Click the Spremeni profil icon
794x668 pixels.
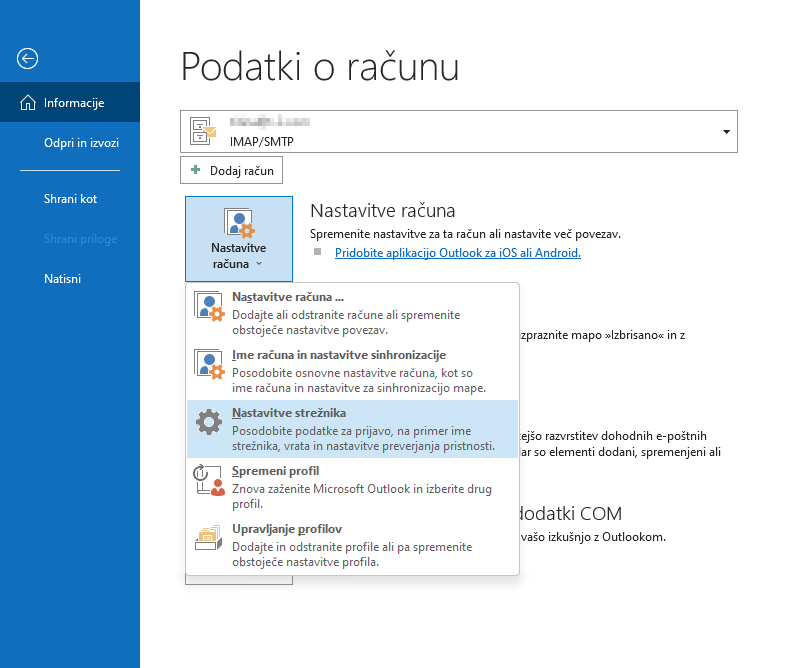click(208, 481)
